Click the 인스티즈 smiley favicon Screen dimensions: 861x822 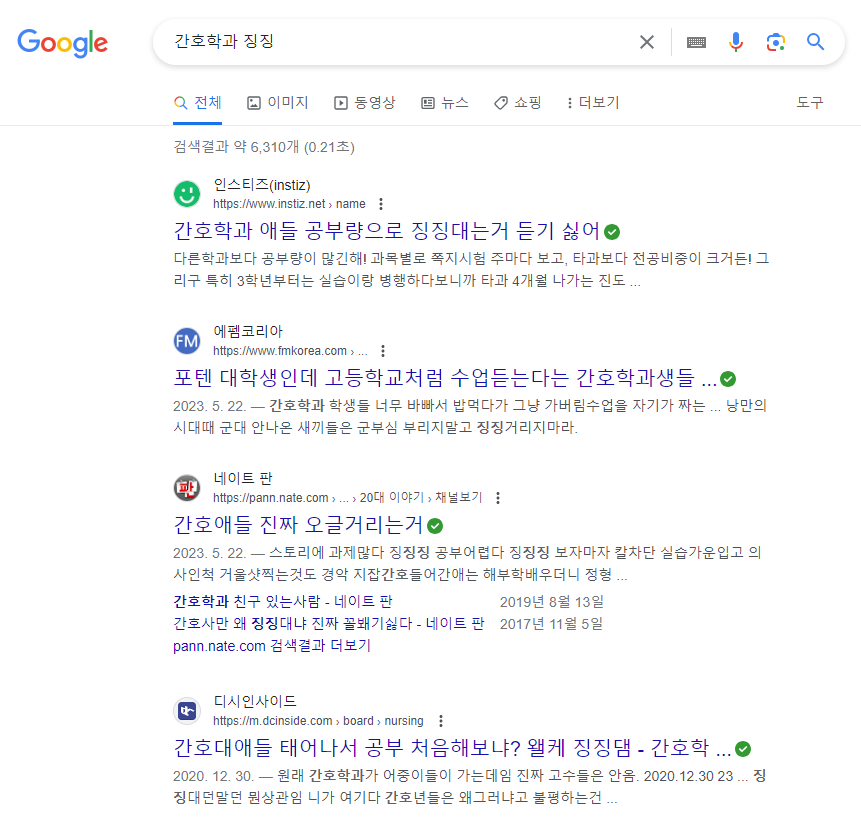187,193
